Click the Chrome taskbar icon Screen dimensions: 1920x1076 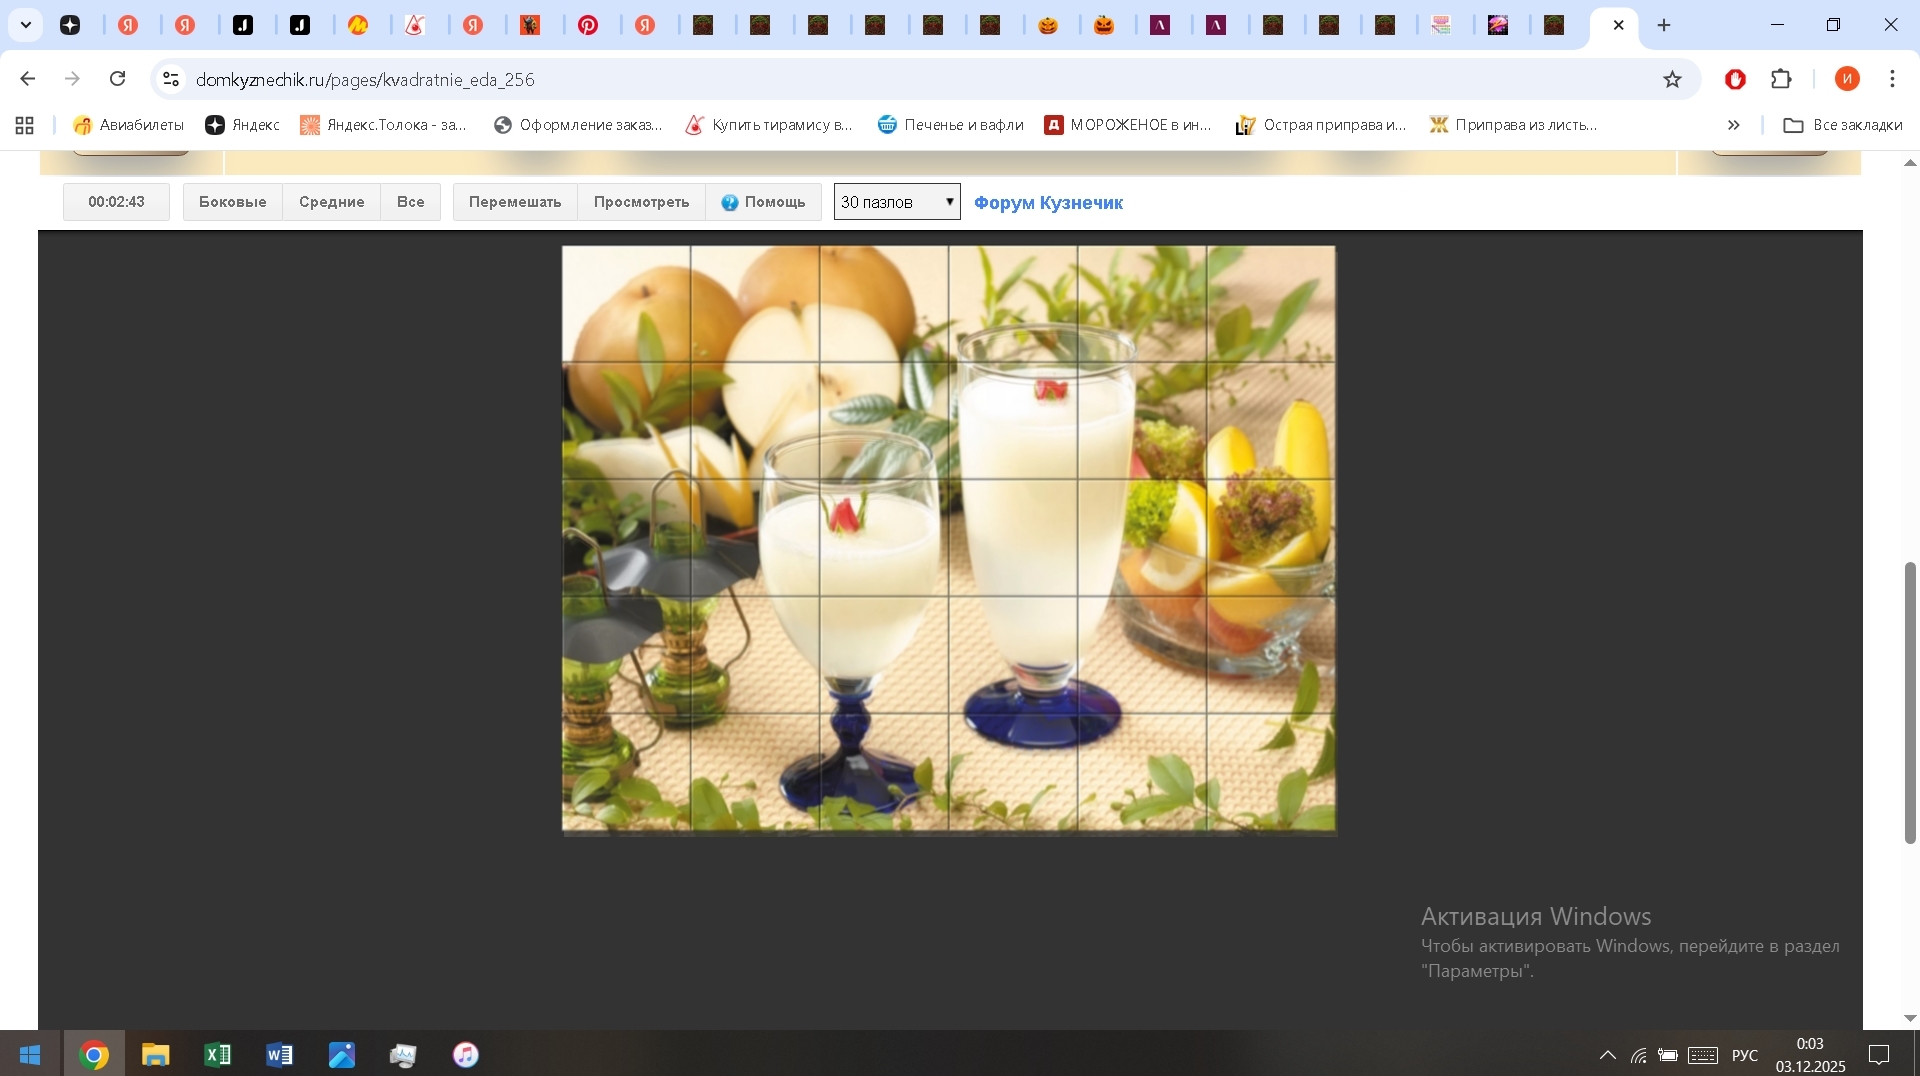pyautogui.click(x=94, y=1054)
